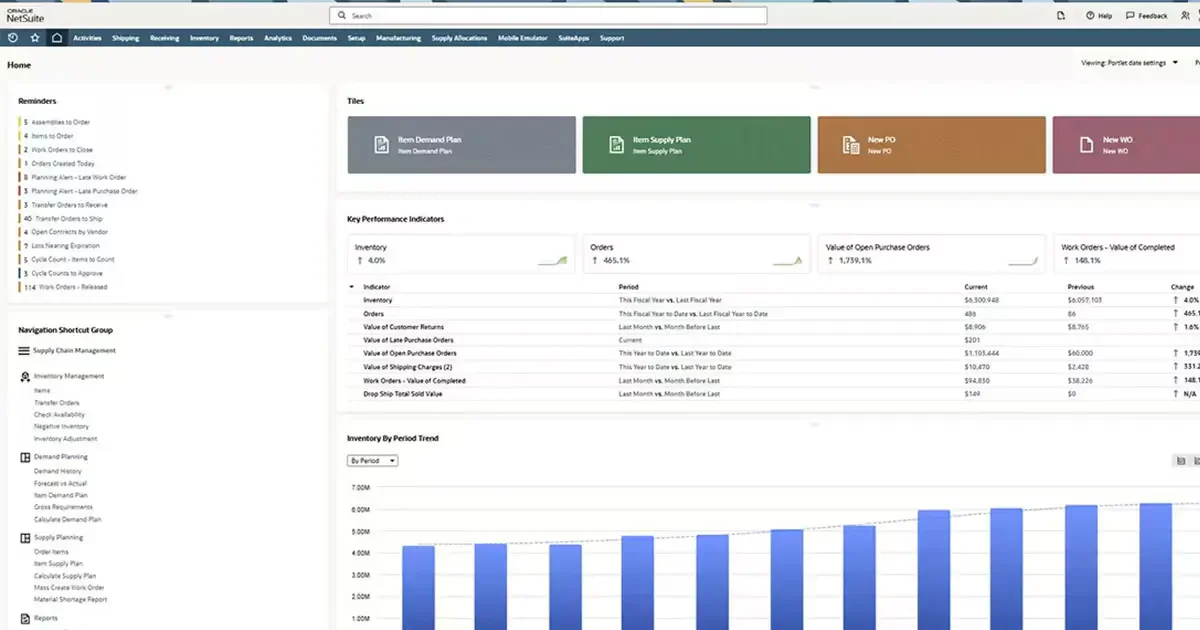Open the Receiving menu
The height and width of the screenshot is (630, 1200).
pos(165,38)
